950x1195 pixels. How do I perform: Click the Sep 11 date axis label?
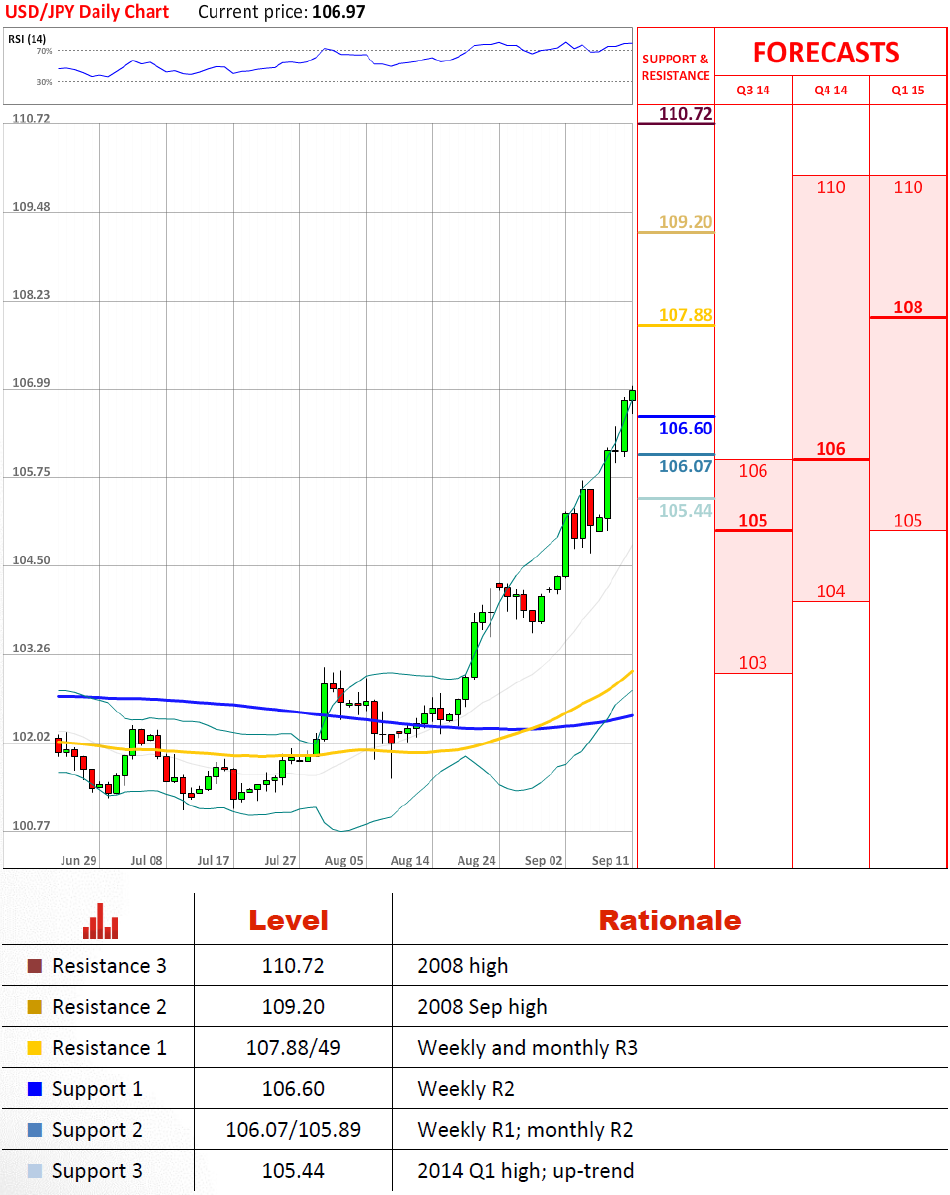click(610, 860)
